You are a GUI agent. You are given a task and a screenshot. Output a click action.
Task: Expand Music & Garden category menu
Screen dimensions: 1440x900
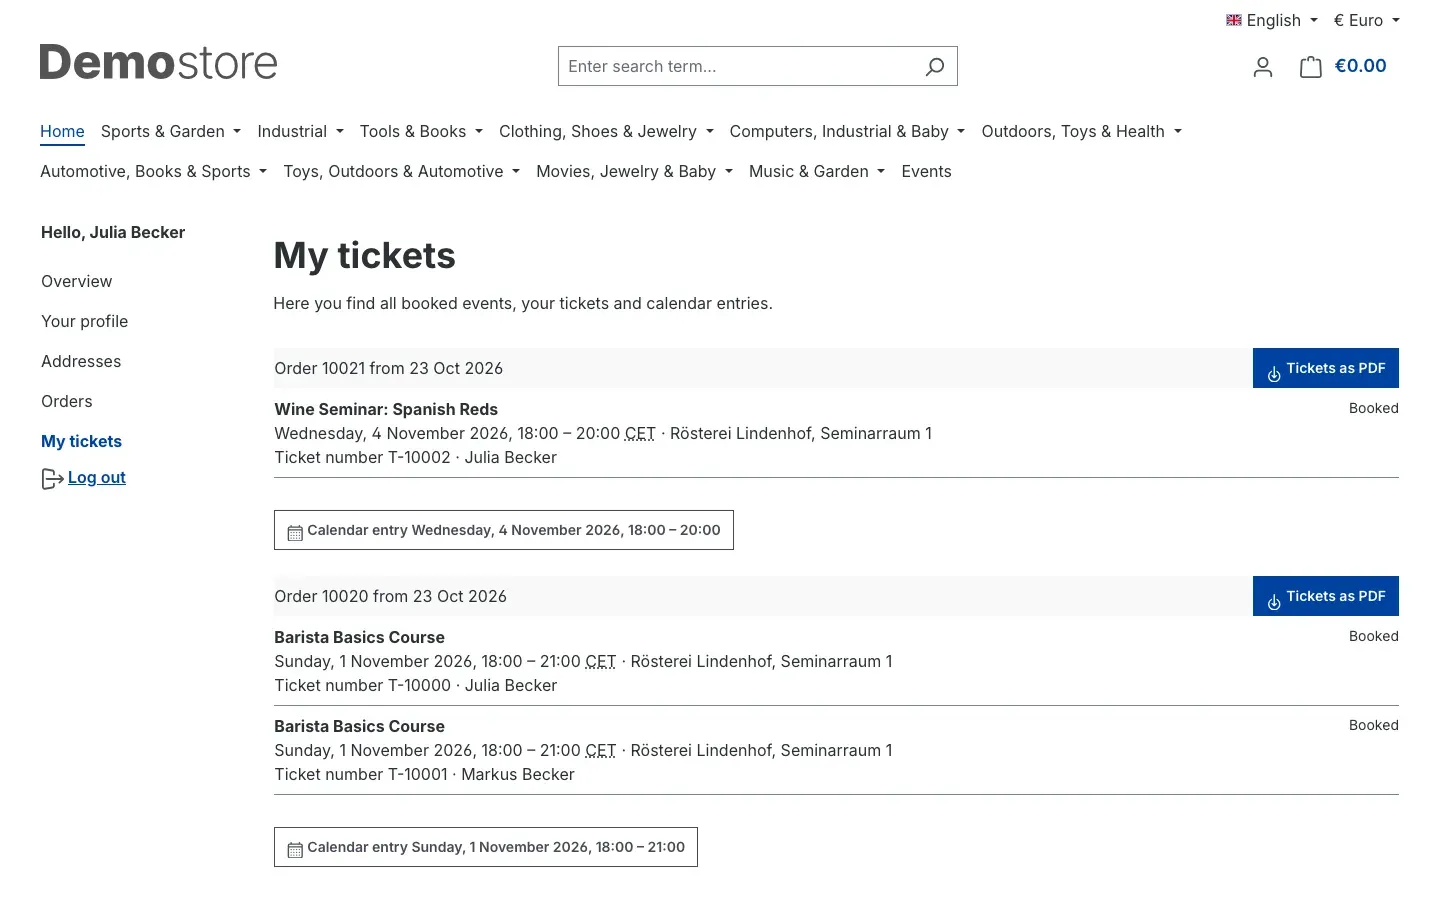coord(816,171)
